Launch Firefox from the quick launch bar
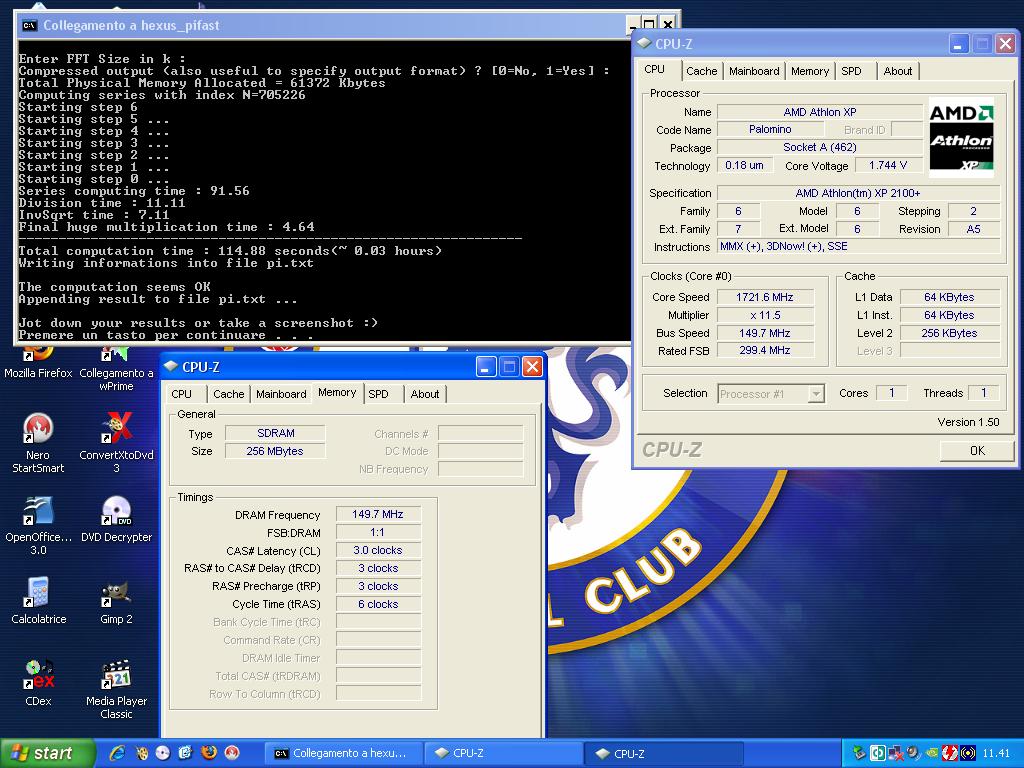Image resolution: width=1024 pixels, height=768 pixels. pos(208,753)
